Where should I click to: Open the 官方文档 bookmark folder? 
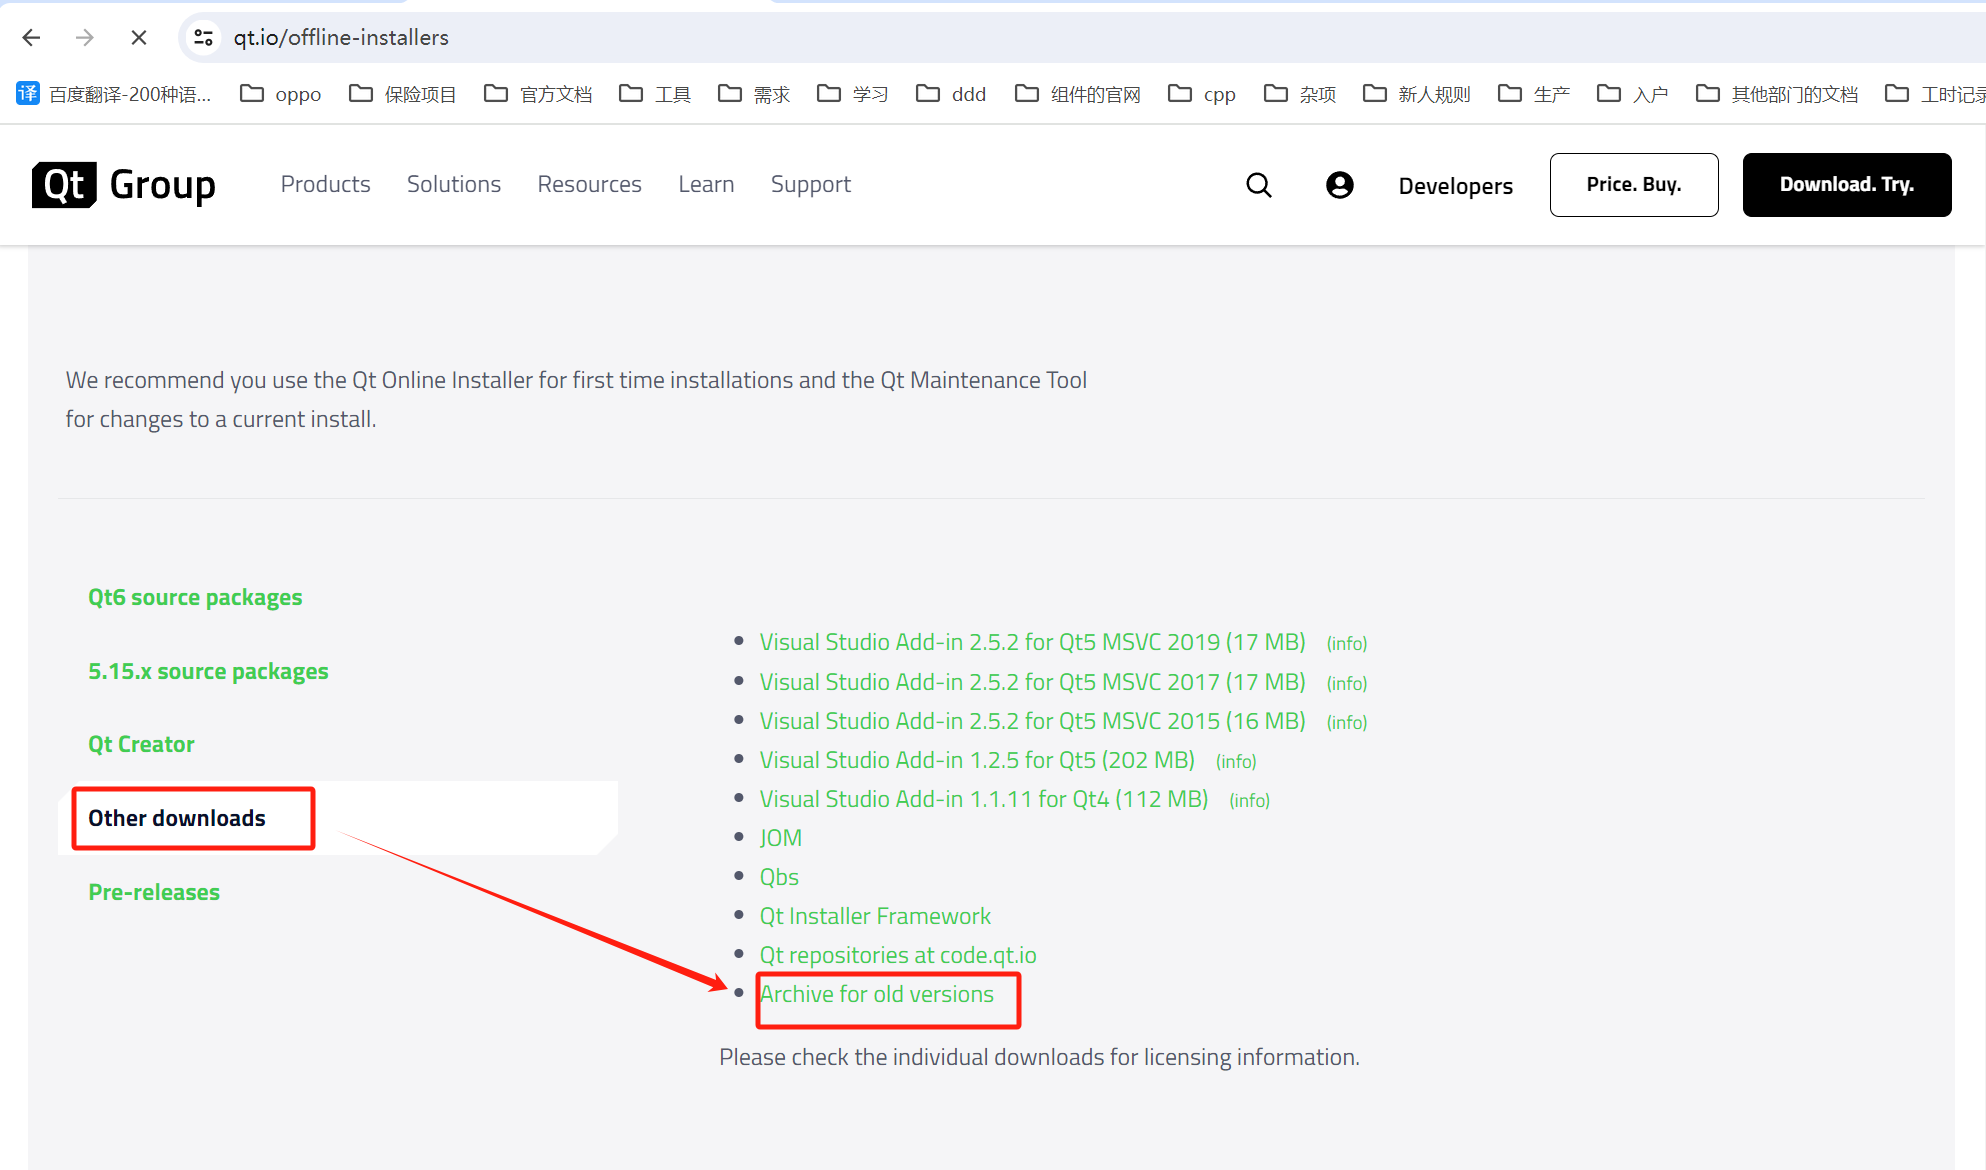(538, 94)
